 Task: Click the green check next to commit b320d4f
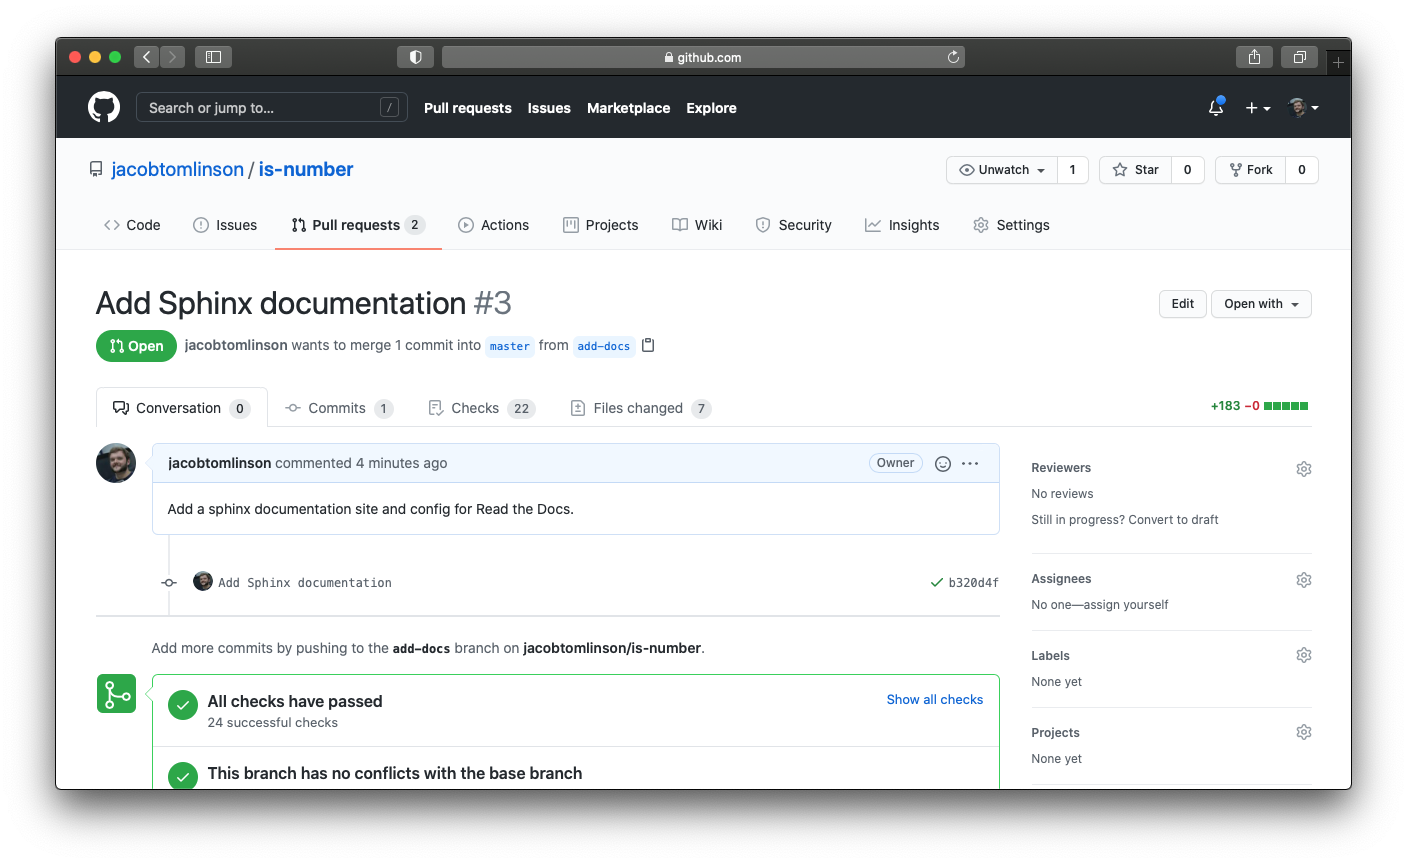(936, 581)
